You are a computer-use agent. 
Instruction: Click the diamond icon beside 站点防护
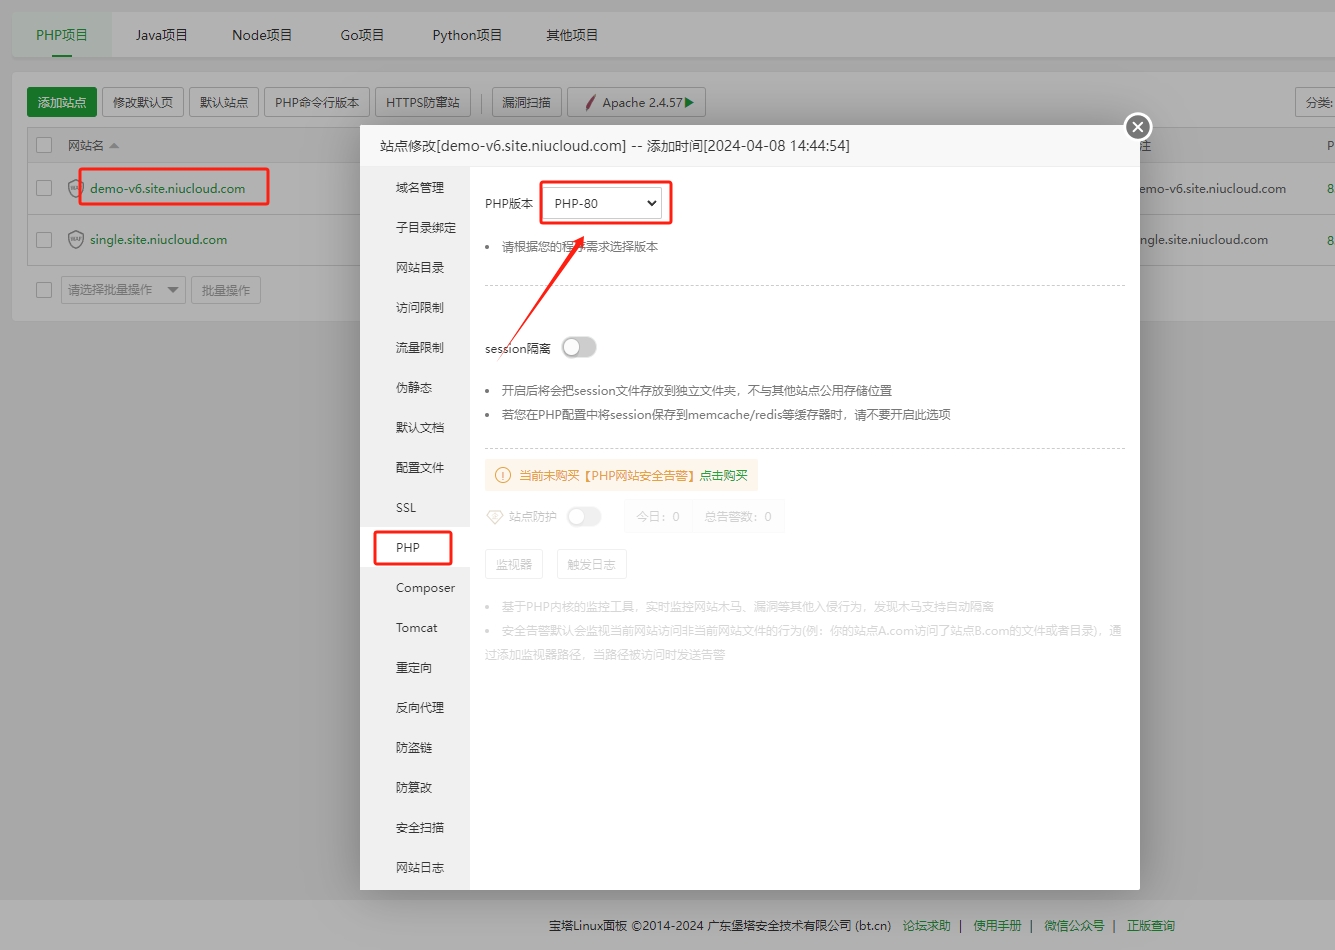tap(494, 517)
